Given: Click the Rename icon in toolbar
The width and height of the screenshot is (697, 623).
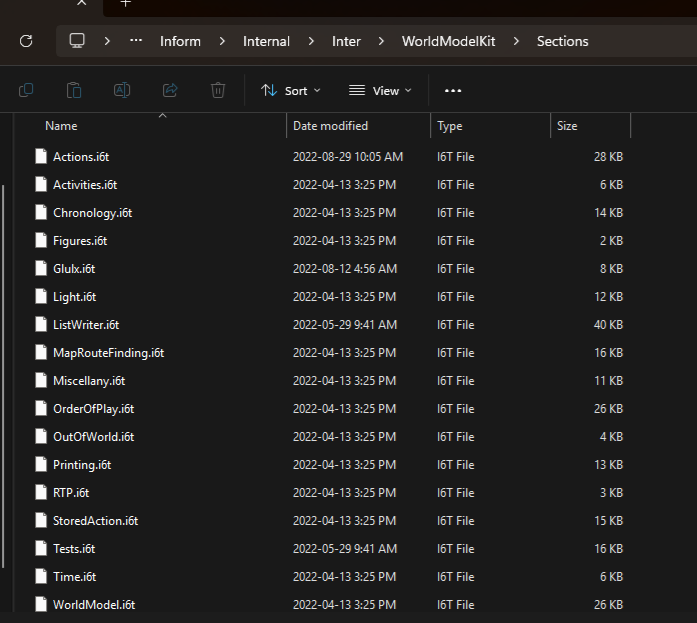Looking at the screenshot, I should pyautogui.click(x=122, y=90).
